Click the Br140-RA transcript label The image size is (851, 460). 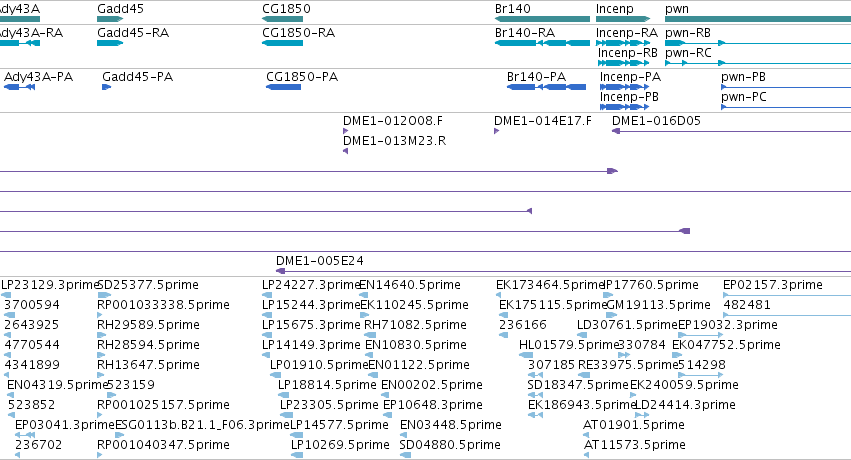coord(525,33)
